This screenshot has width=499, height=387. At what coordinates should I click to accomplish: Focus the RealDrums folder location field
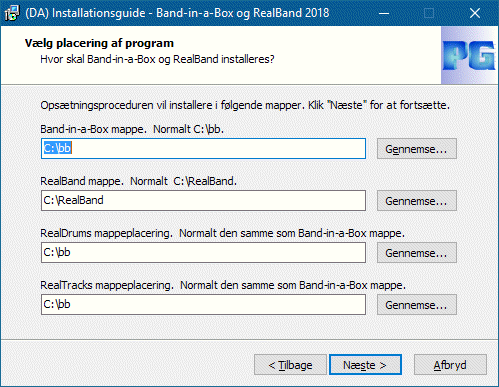[x=203, y=253]
